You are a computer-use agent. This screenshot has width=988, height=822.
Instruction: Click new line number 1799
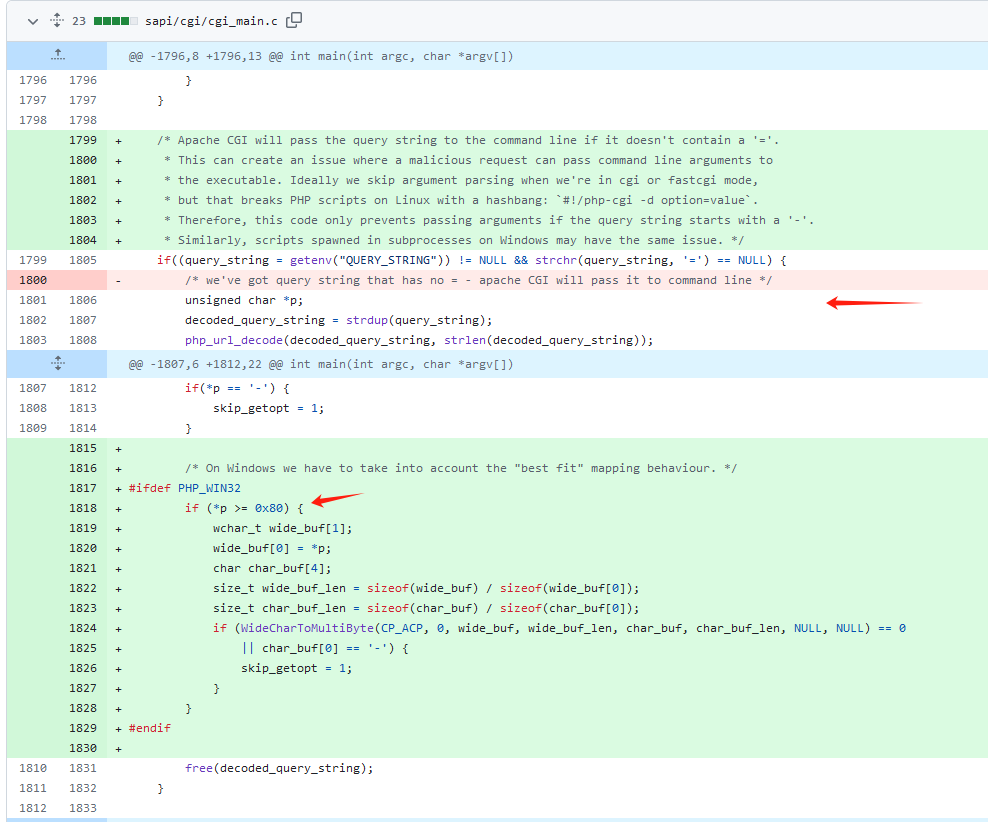pyautogui.click(x=83, y=140)
